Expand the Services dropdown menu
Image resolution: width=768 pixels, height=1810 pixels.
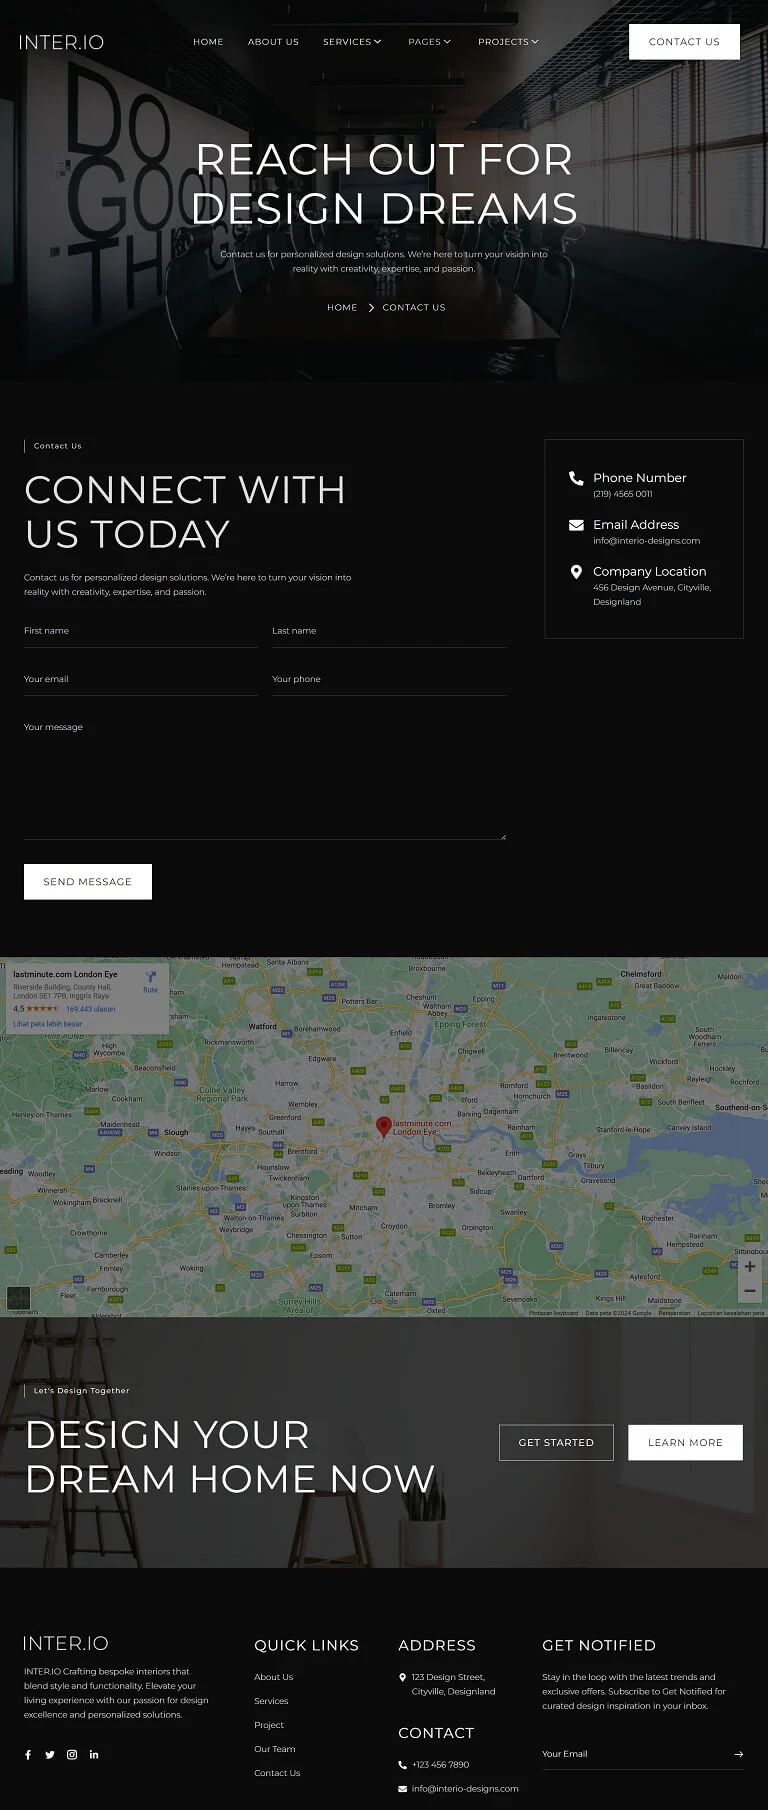click(x=352, y=42)
